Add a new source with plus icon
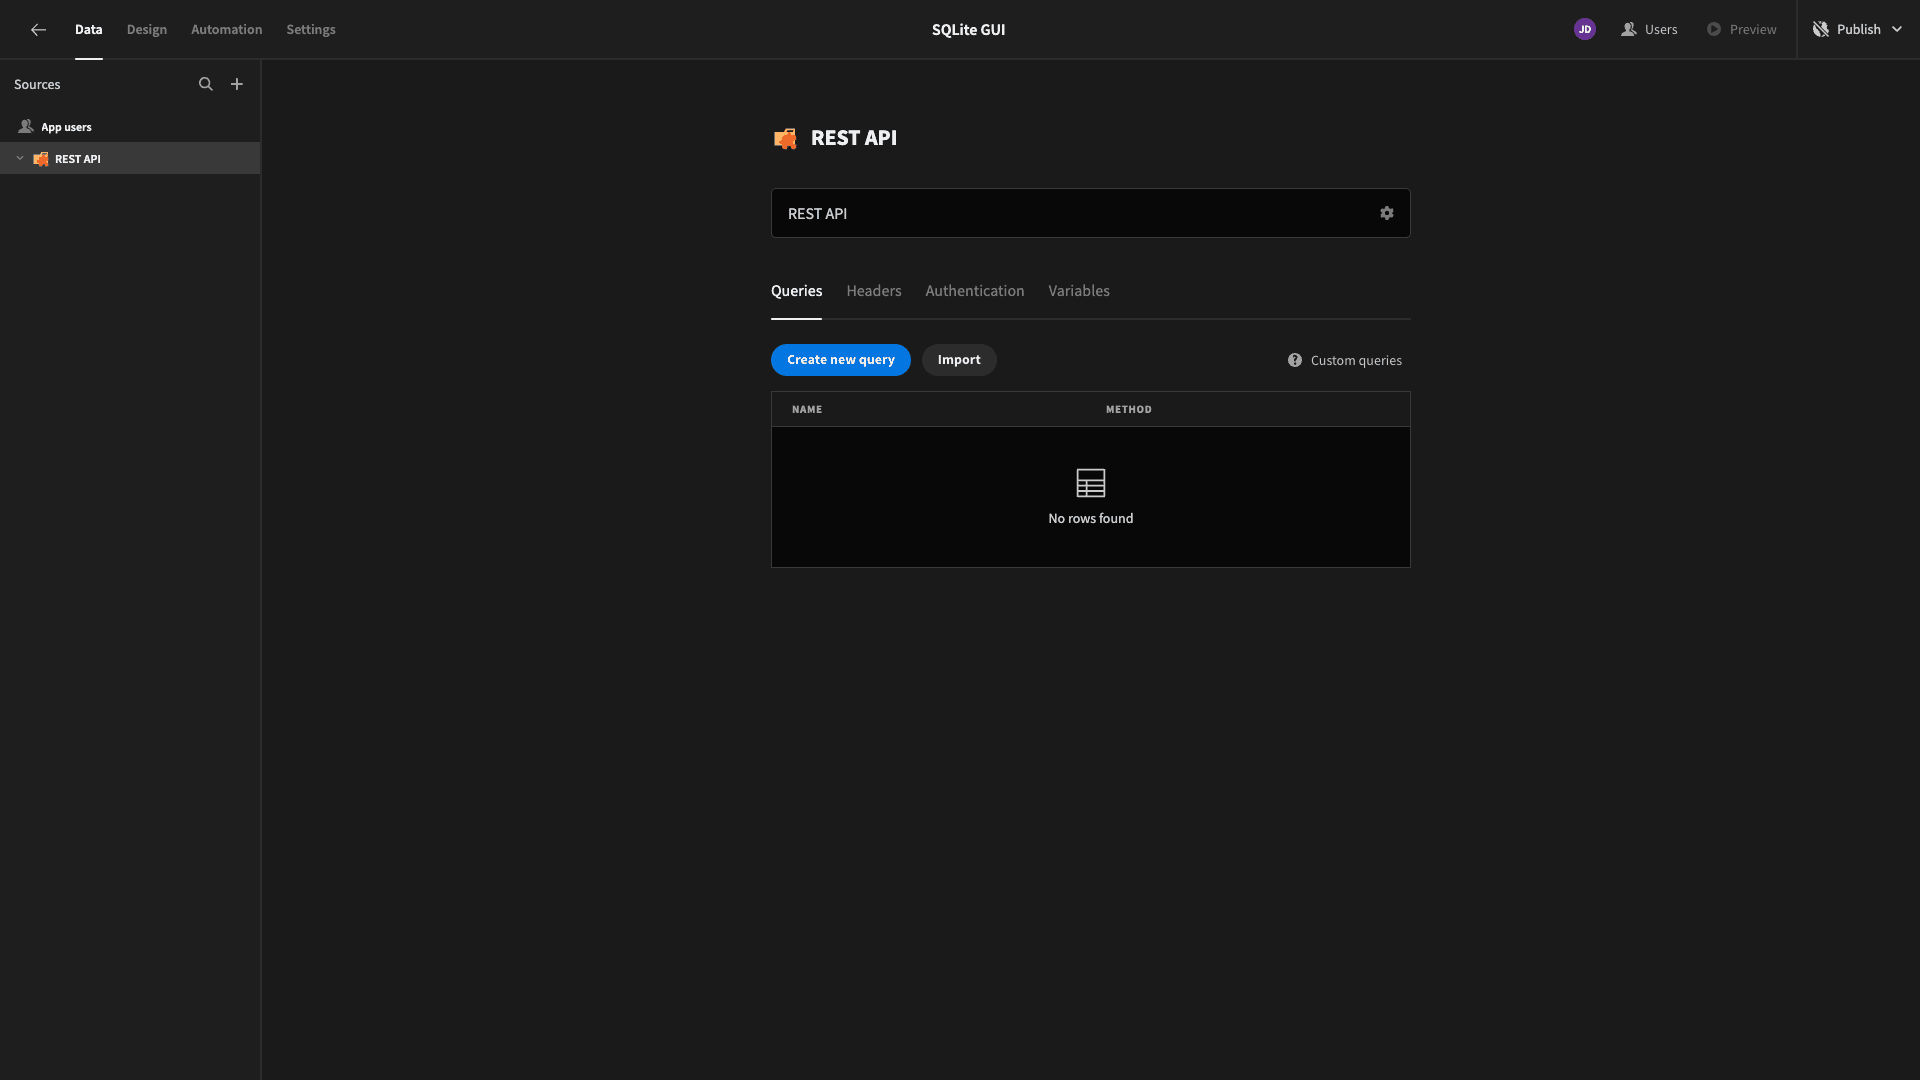The width and height of the screenshot is (1920, 1080). coord(237,84)
